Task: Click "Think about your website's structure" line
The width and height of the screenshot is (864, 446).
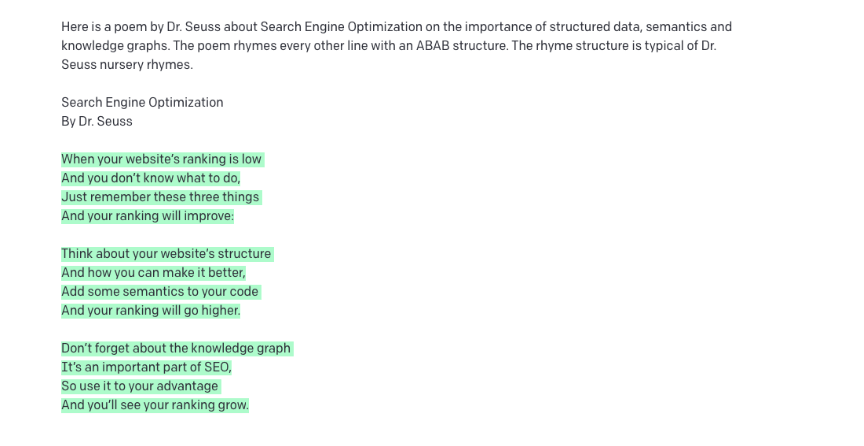Action: (x=166, y=254)
